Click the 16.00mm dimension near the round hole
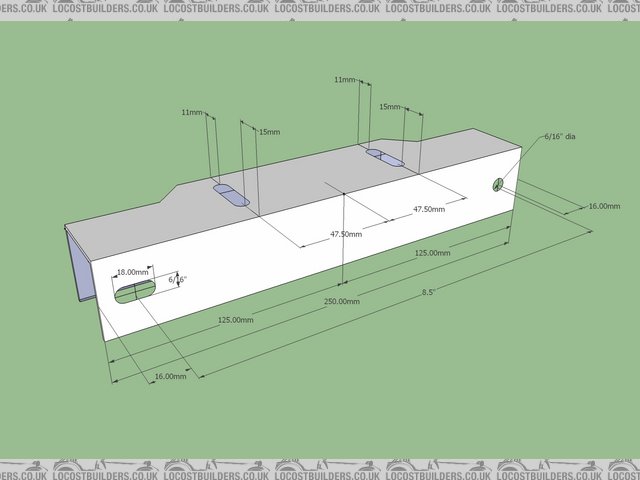640x480 pixels. 603,206
